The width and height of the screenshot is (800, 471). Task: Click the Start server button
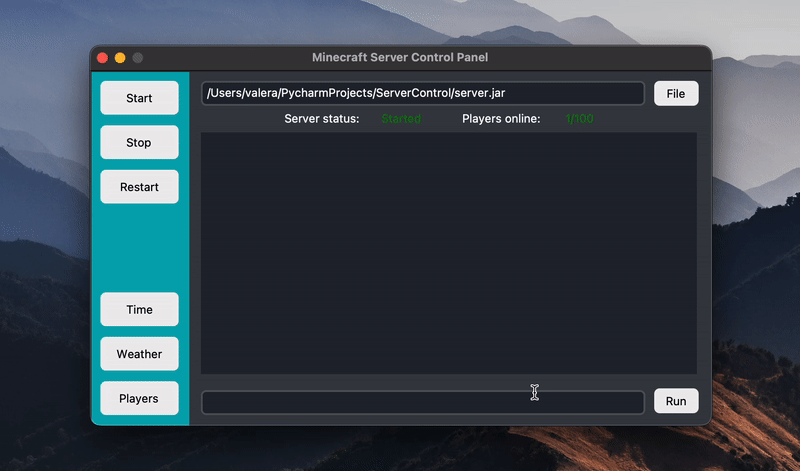(139, 98)
